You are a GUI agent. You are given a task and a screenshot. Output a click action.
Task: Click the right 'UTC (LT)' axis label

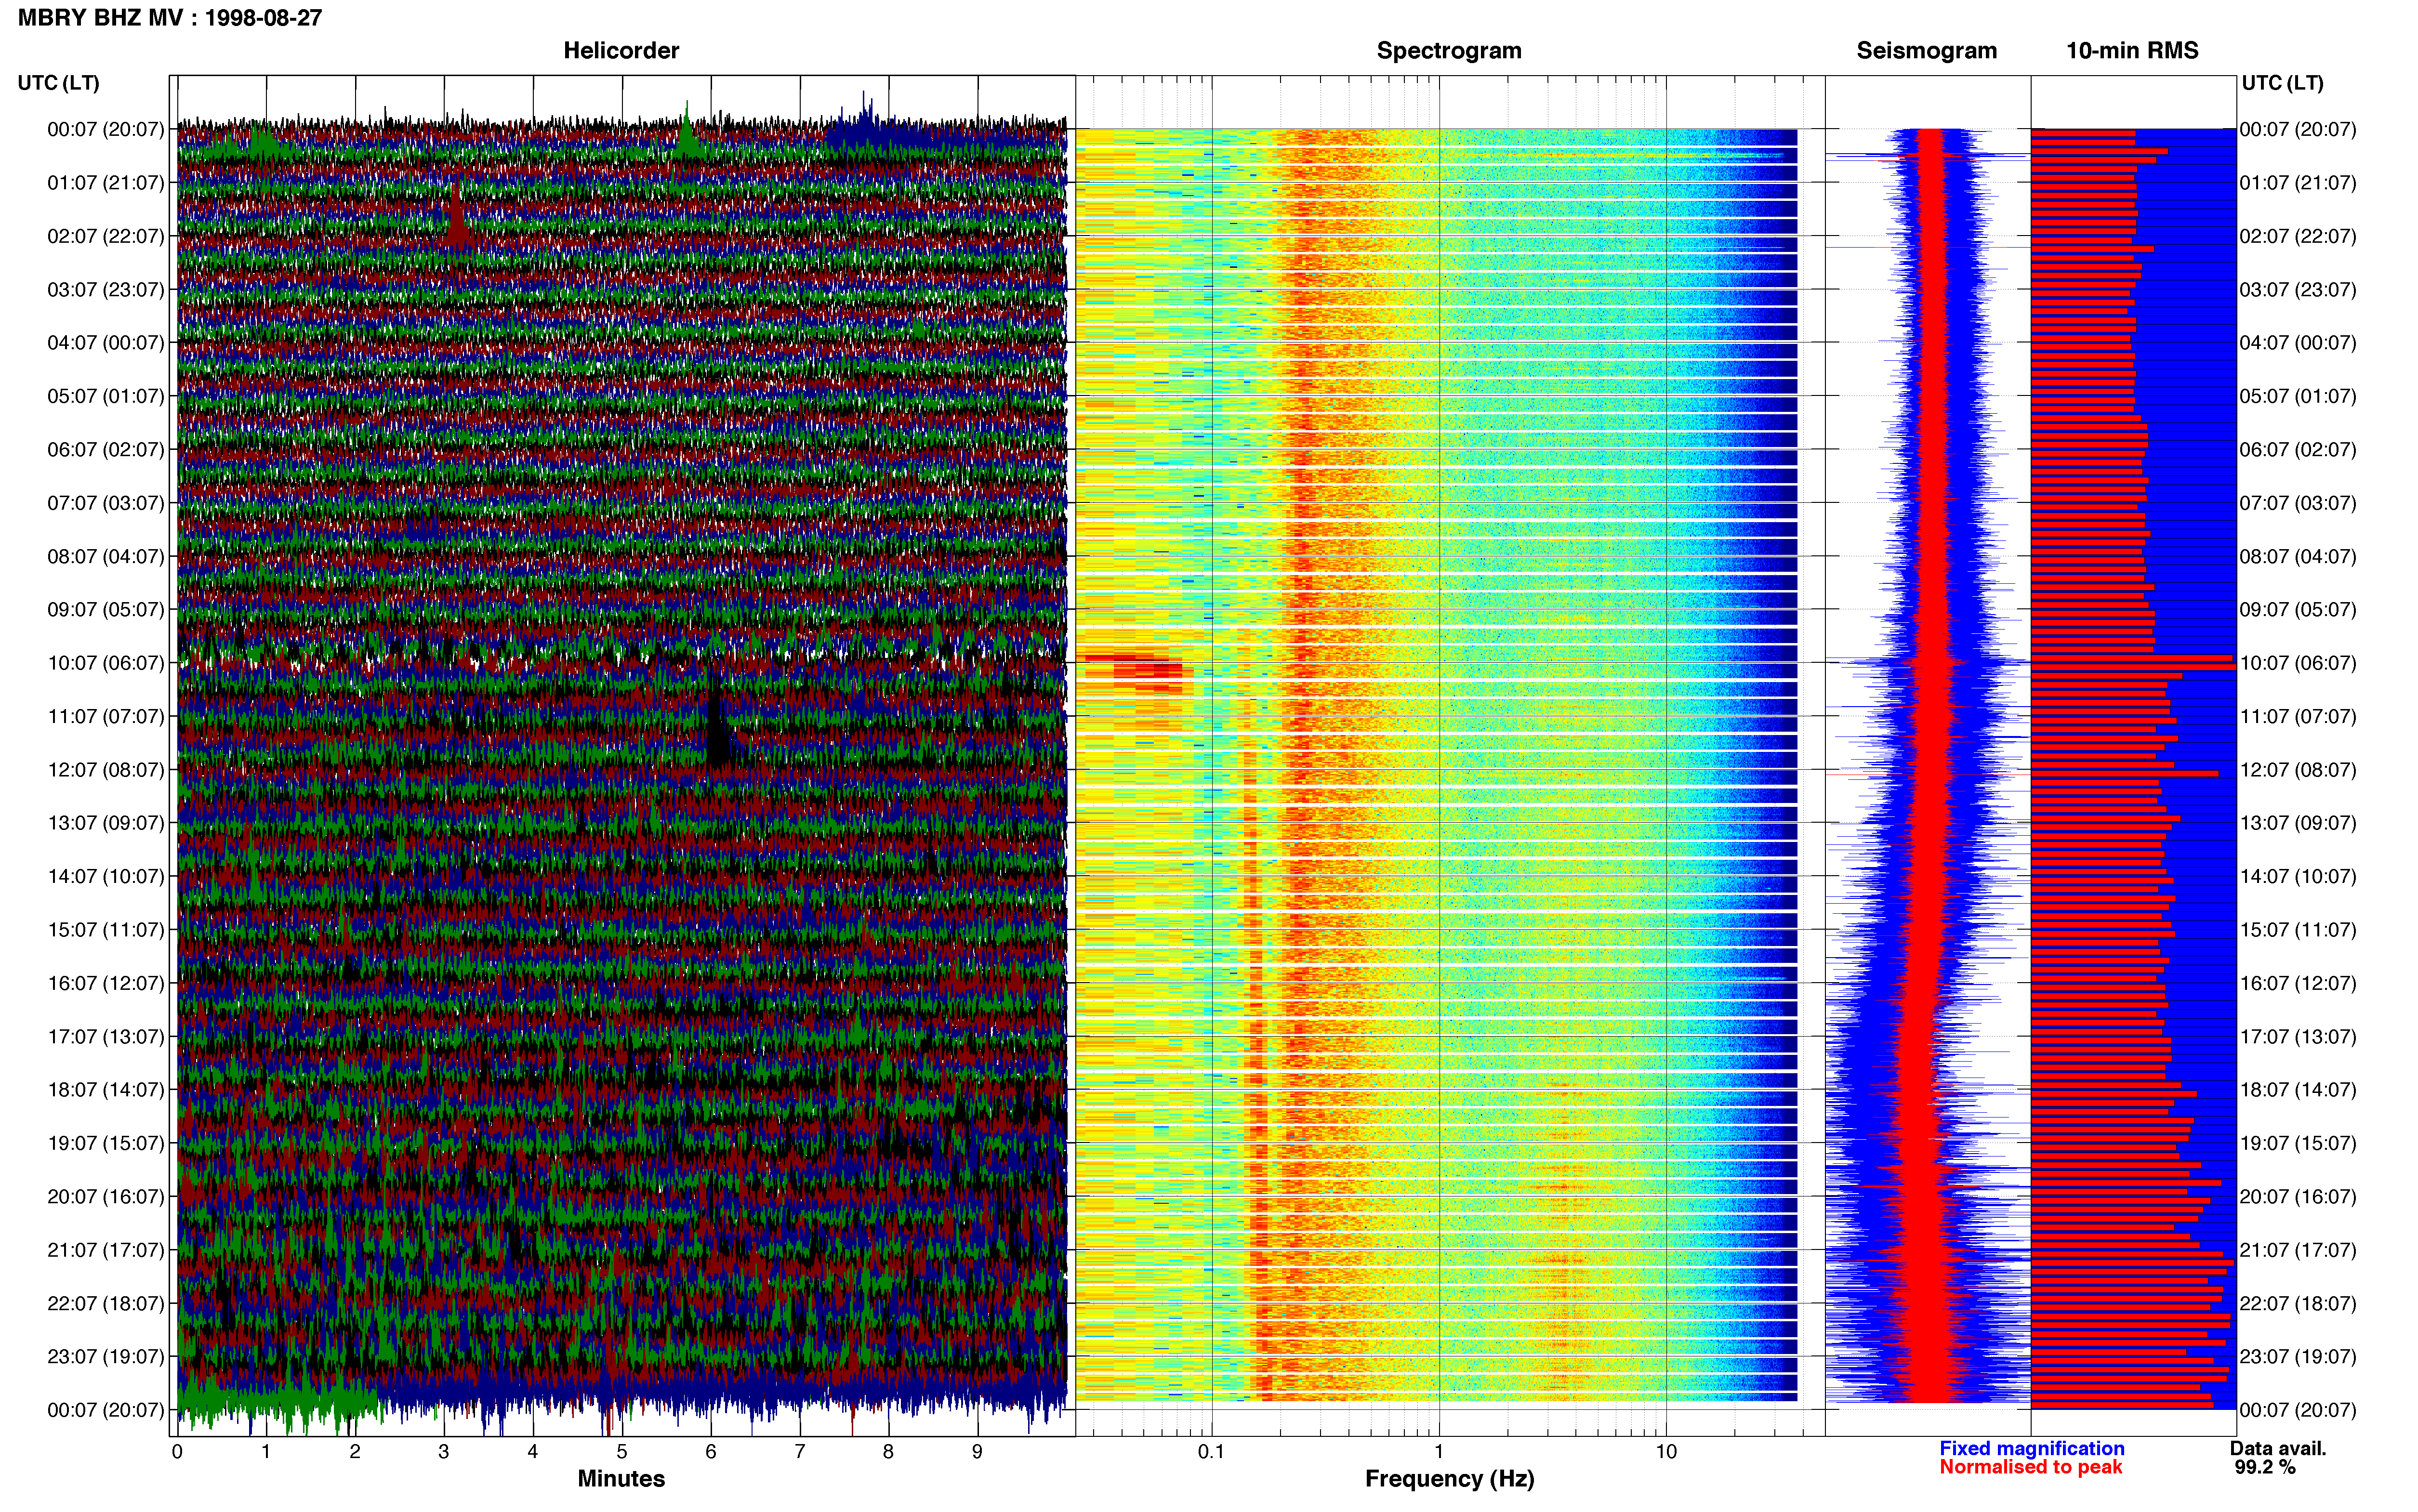[x=2282, y=83]
